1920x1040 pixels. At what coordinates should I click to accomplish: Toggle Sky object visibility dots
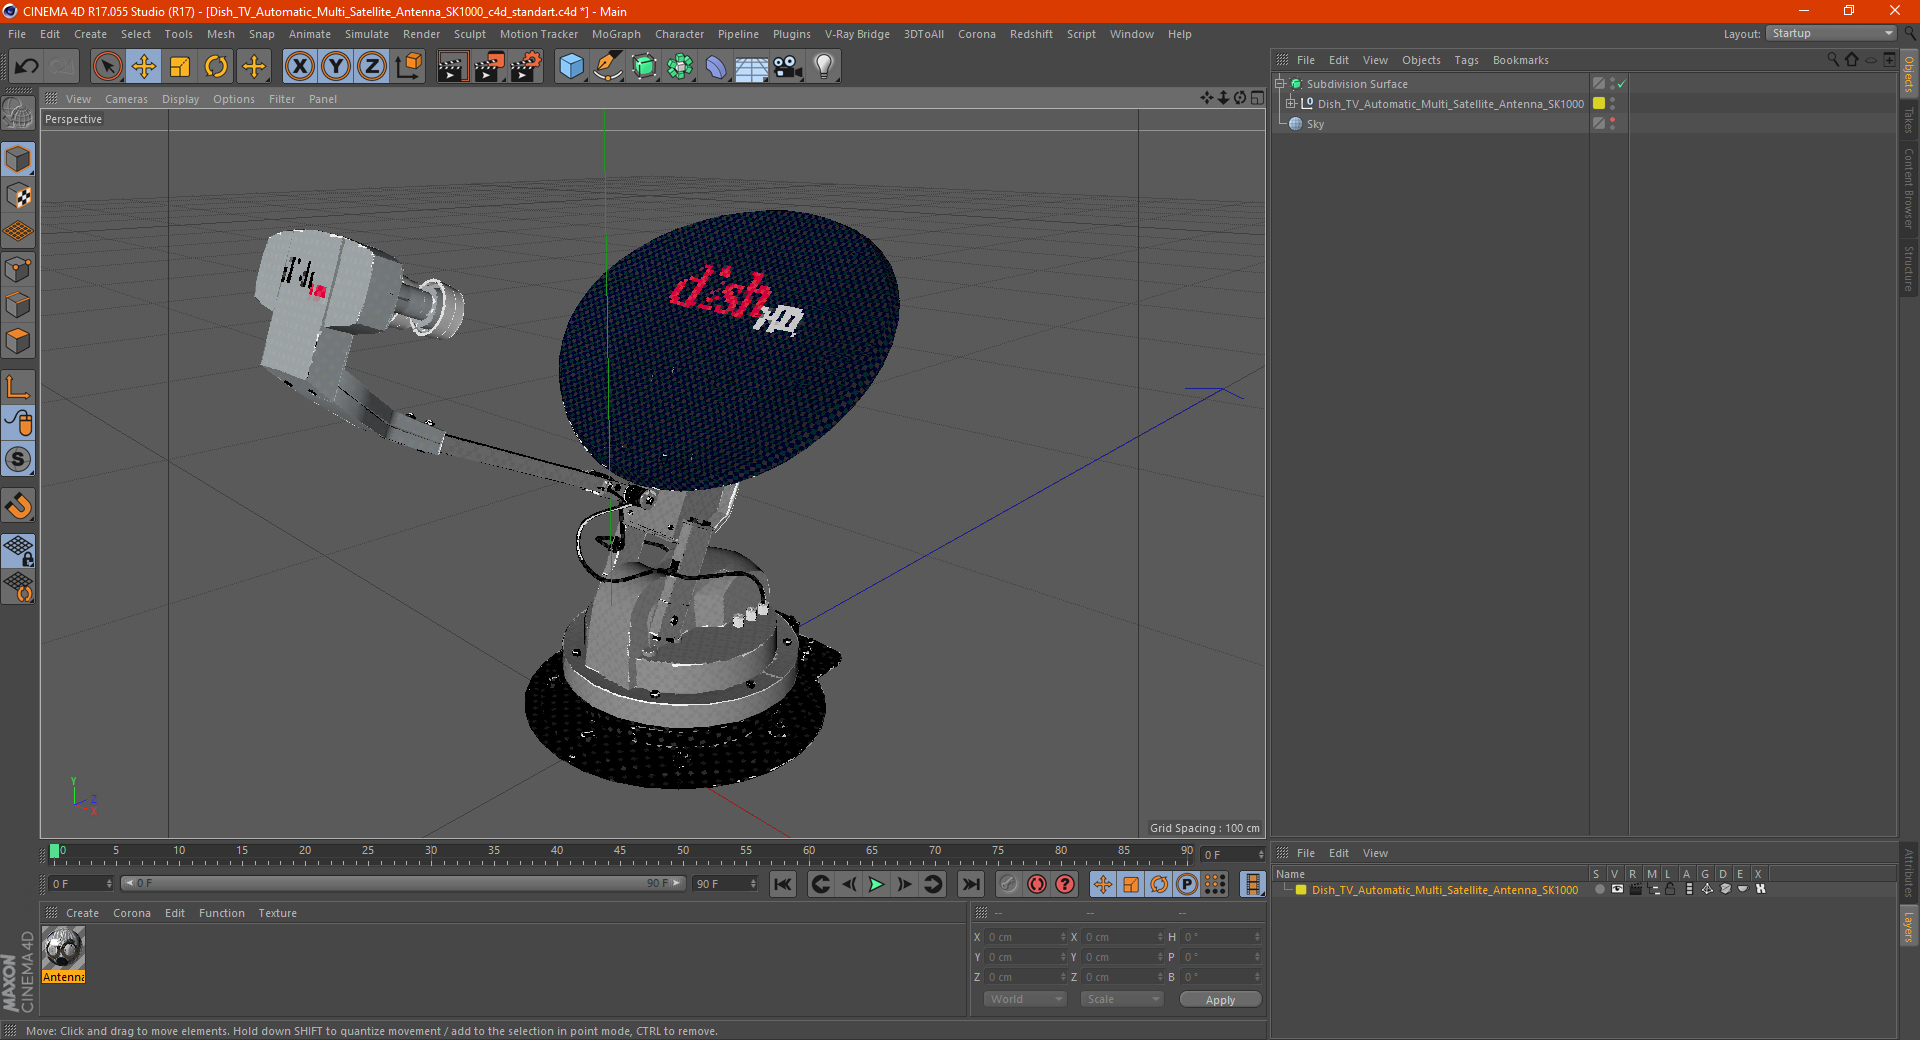coord(1612,124)
